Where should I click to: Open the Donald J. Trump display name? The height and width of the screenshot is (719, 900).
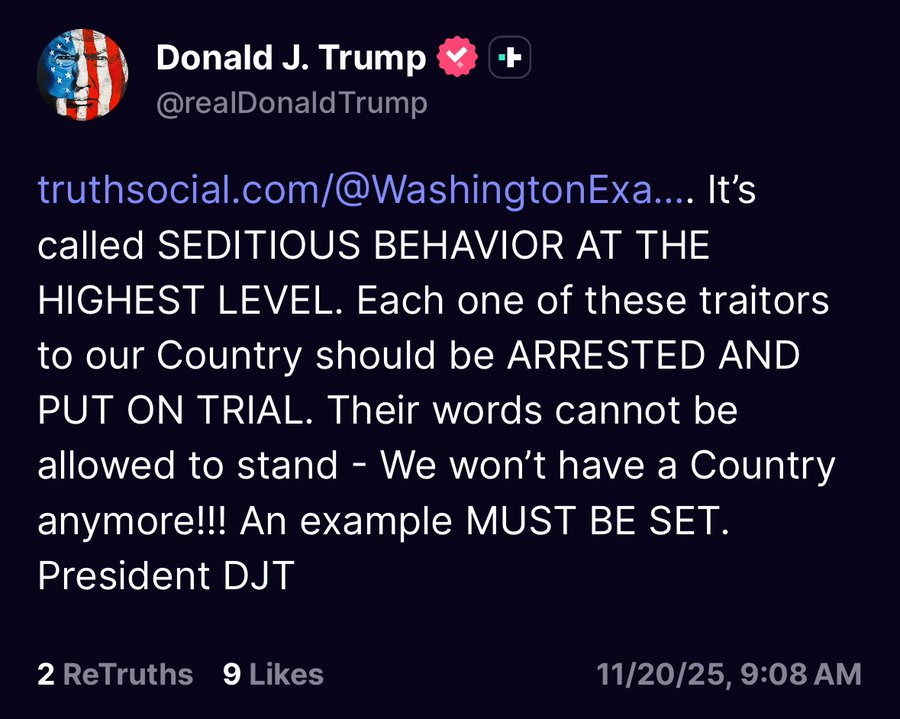[x=290, y=59]
